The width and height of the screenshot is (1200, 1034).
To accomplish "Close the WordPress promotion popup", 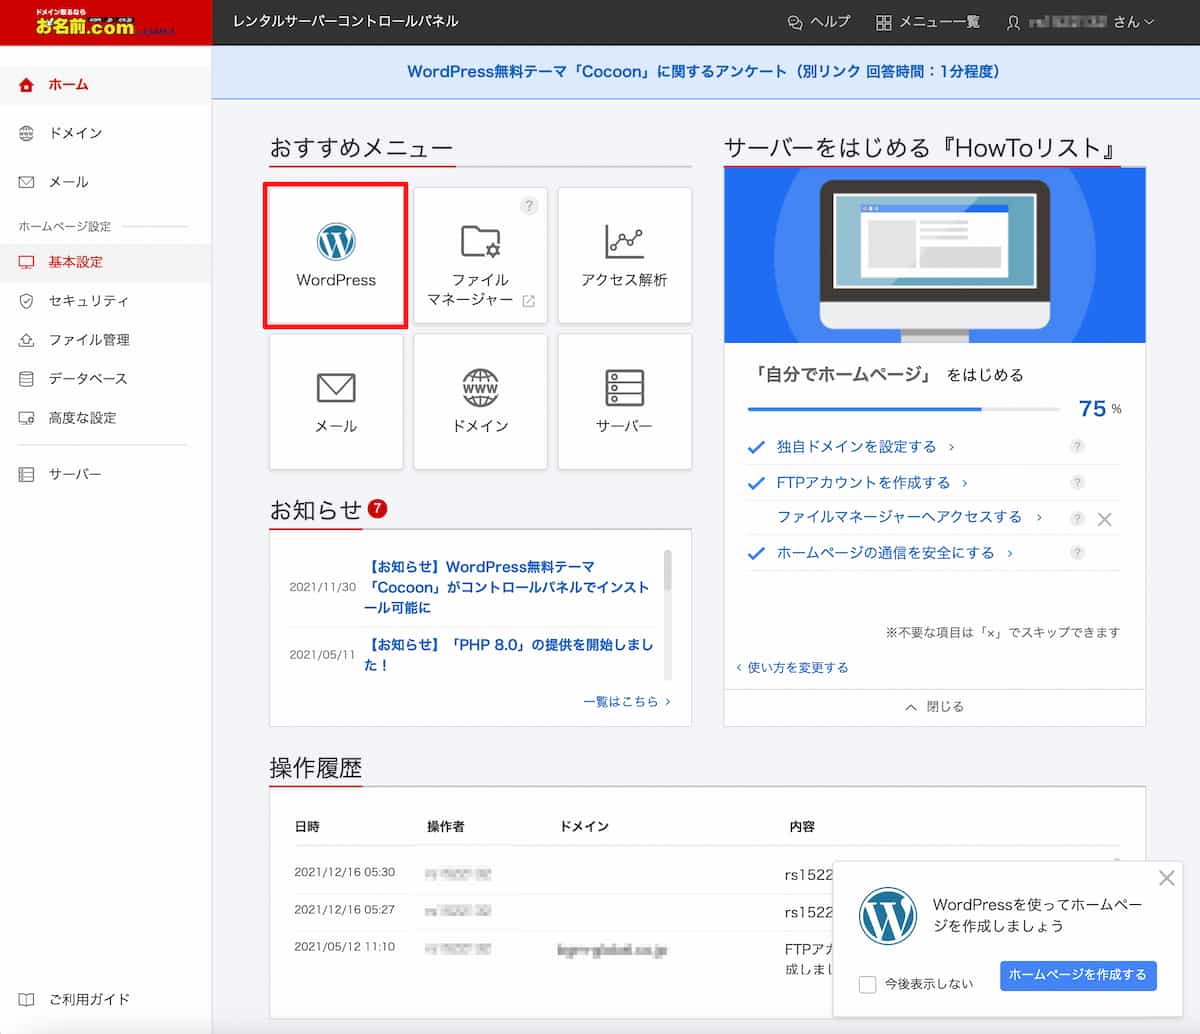I will [1166, 878].
